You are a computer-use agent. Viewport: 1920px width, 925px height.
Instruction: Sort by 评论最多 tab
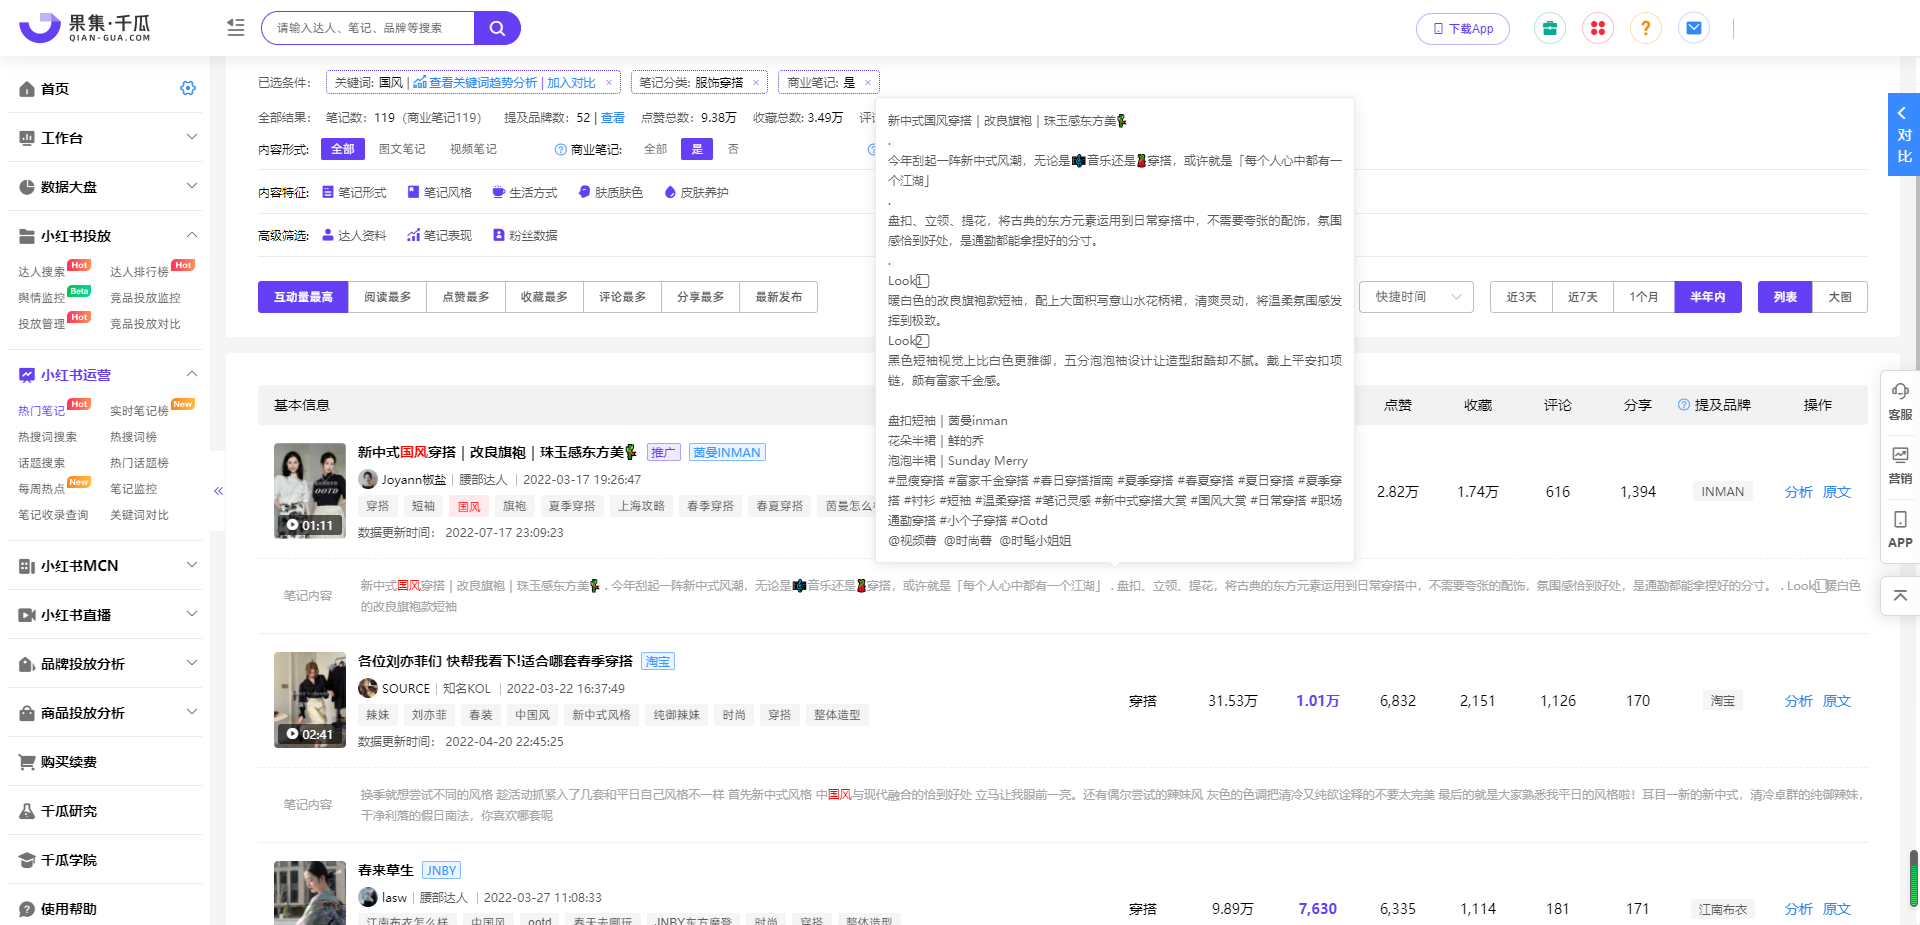tap(622, 297)
